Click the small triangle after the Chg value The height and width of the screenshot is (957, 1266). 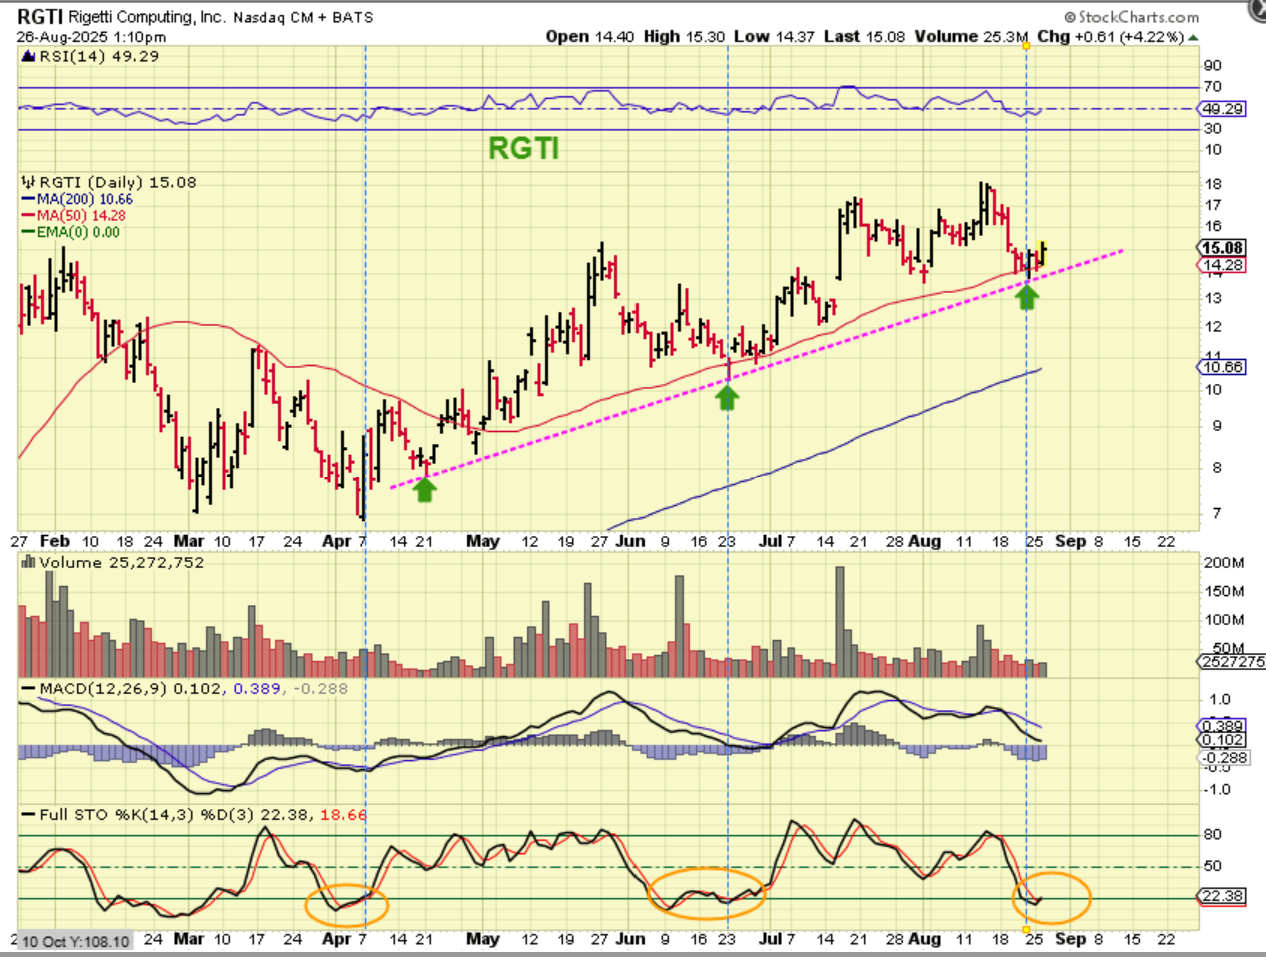pyautogui.click(x=1193, y=37)
